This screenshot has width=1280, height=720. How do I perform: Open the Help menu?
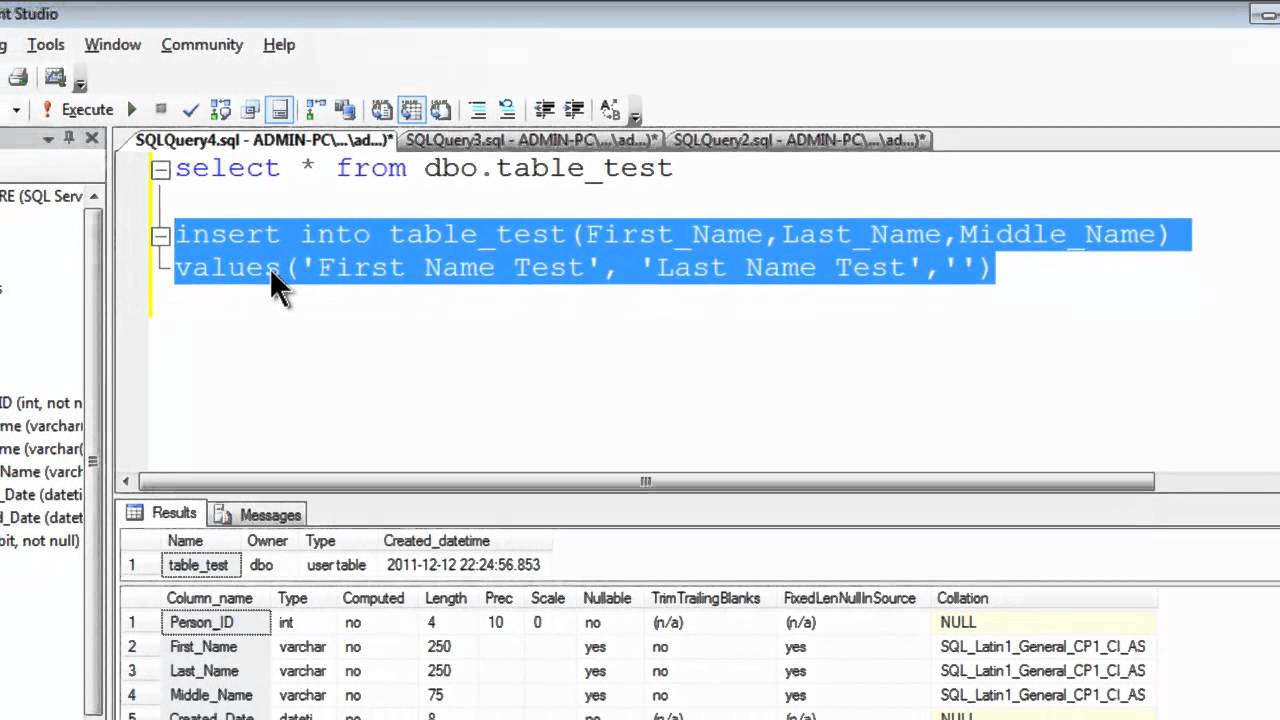279,45
